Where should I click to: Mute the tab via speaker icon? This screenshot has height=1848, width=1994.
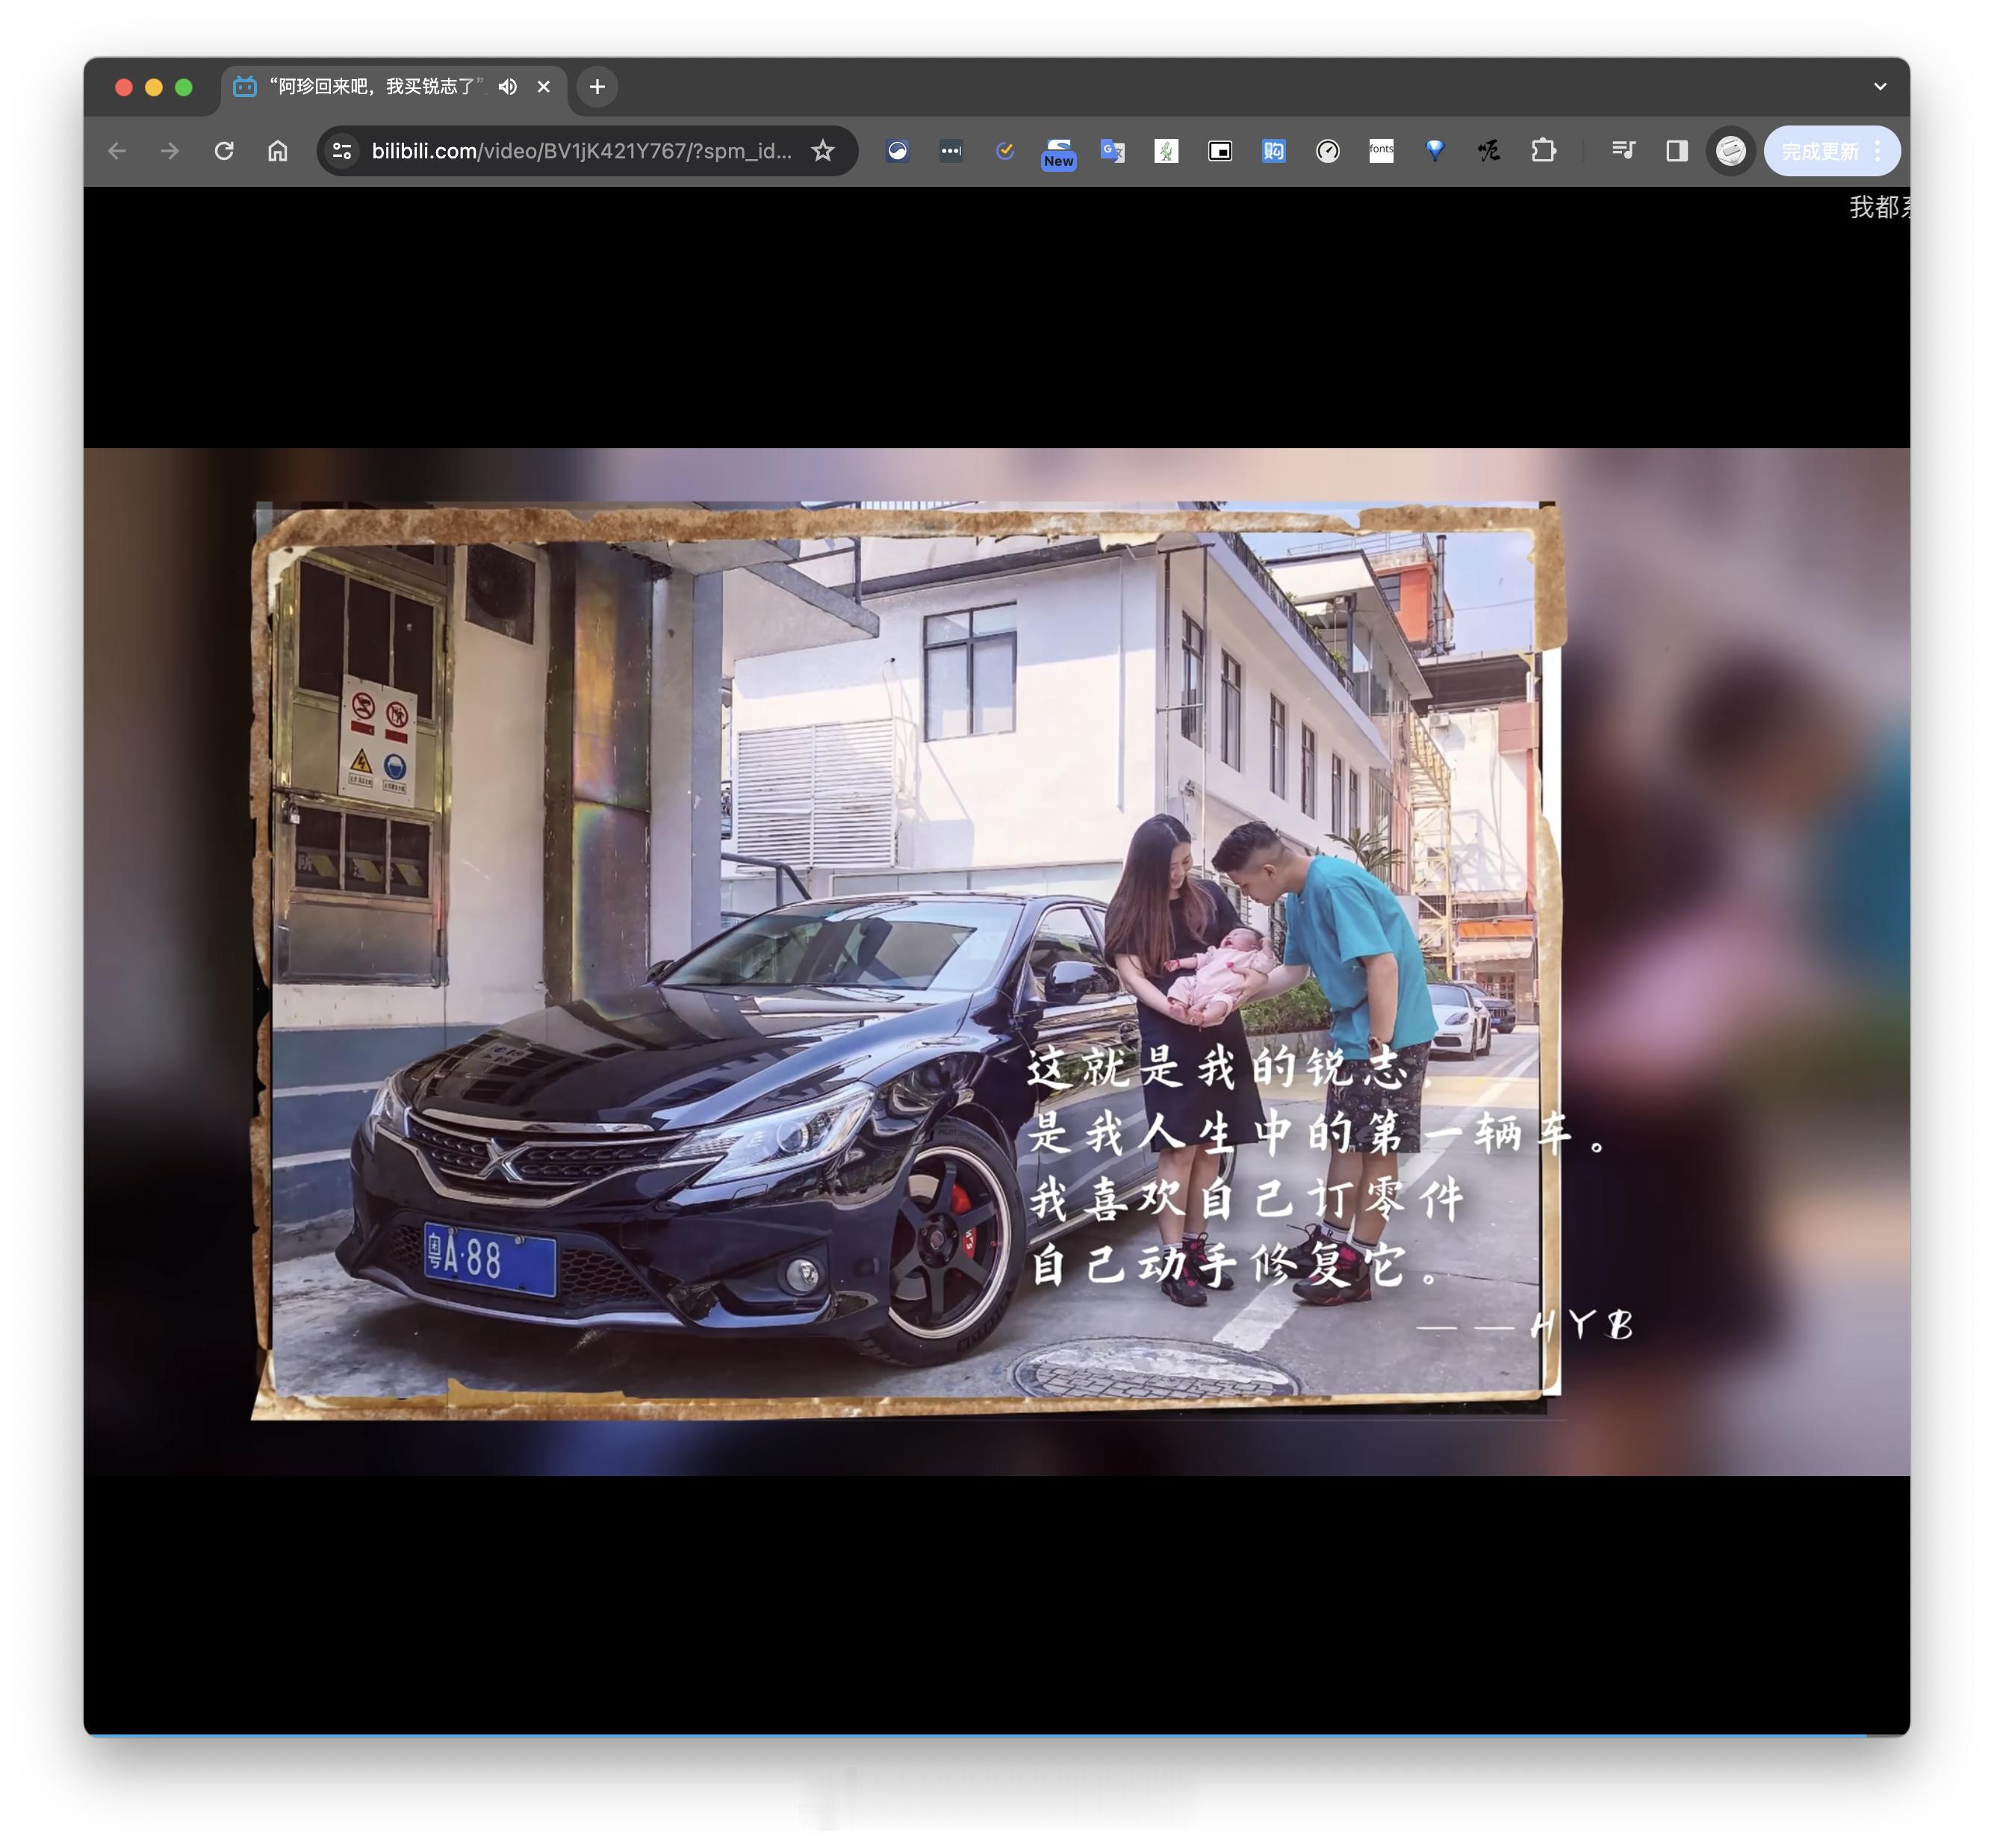[x=508, y=87]
